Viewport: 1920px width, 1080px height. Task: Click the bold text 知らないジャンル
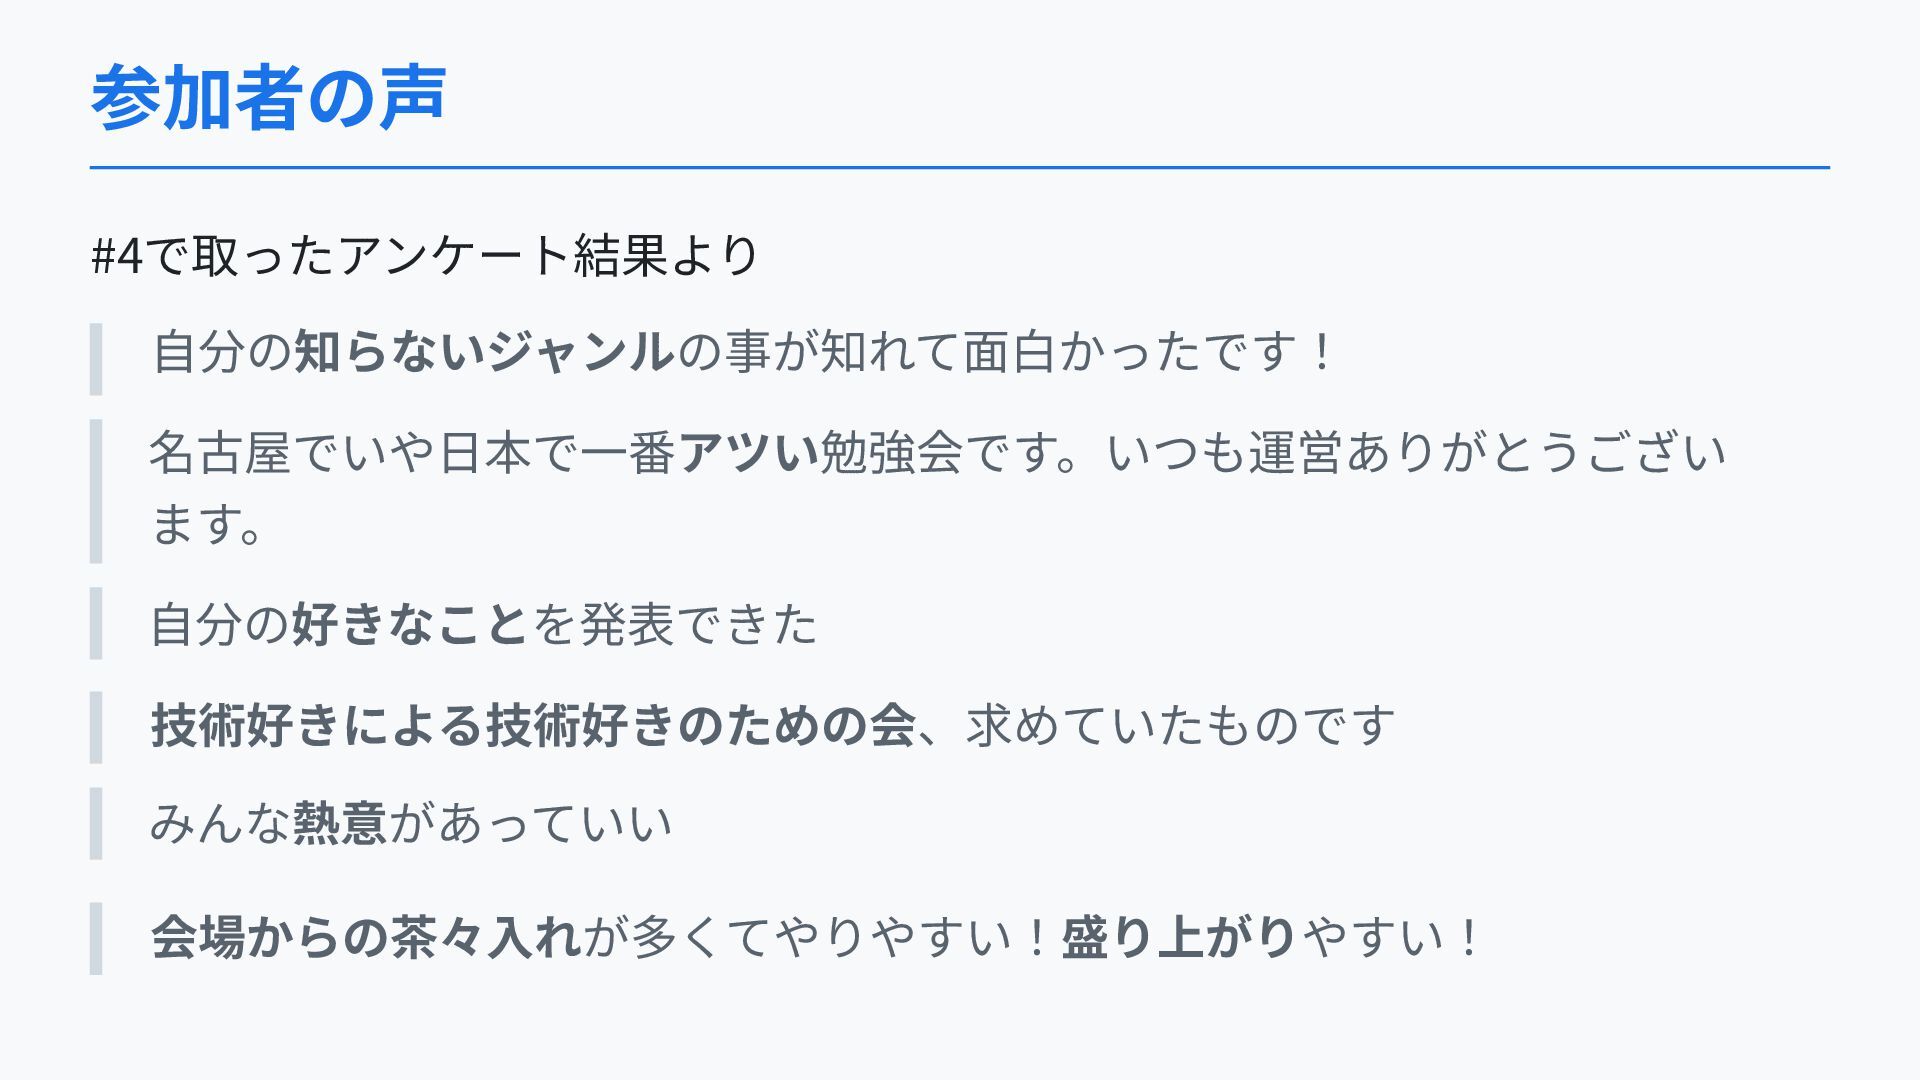[484, 352]
